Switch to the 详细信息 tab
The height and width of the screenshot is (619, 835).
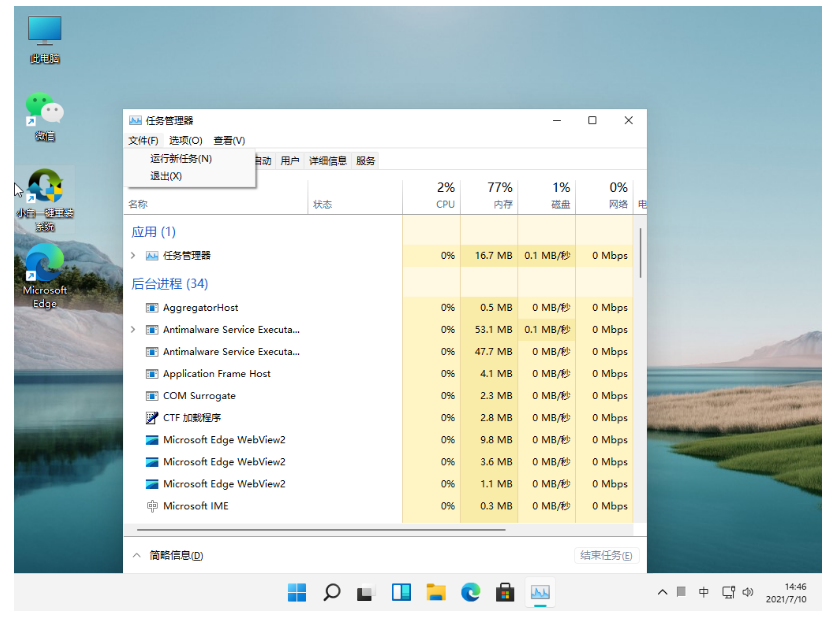(327, 161)
